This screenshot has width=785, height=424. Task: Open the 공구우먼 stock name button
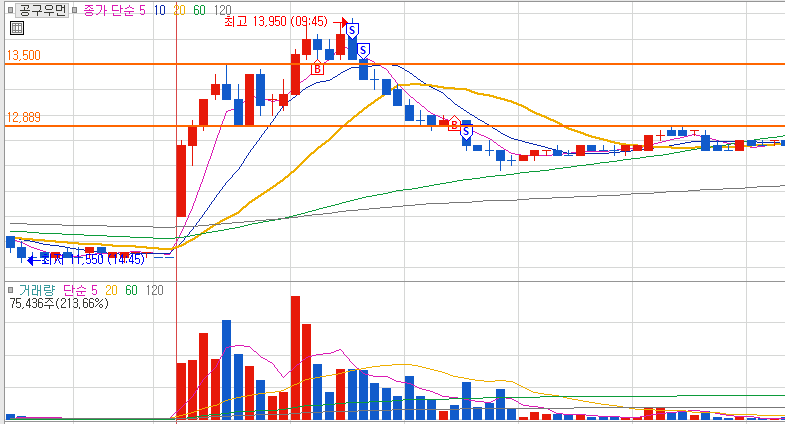42,10
